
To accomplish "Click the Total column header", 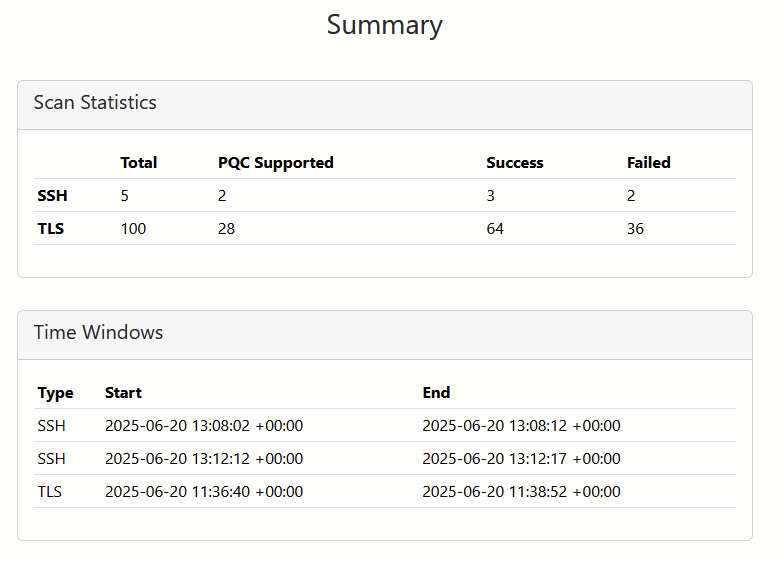I will click(138, 163).
